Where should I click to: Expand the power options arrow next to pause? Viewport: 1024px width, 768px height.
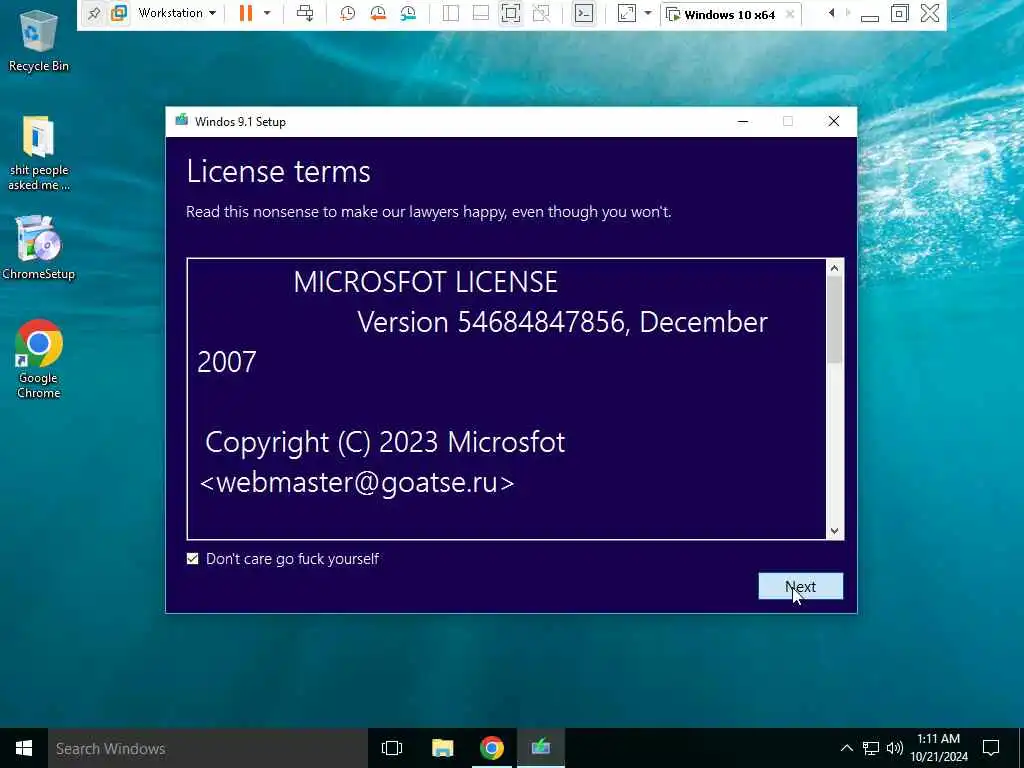tap(266, 13)
